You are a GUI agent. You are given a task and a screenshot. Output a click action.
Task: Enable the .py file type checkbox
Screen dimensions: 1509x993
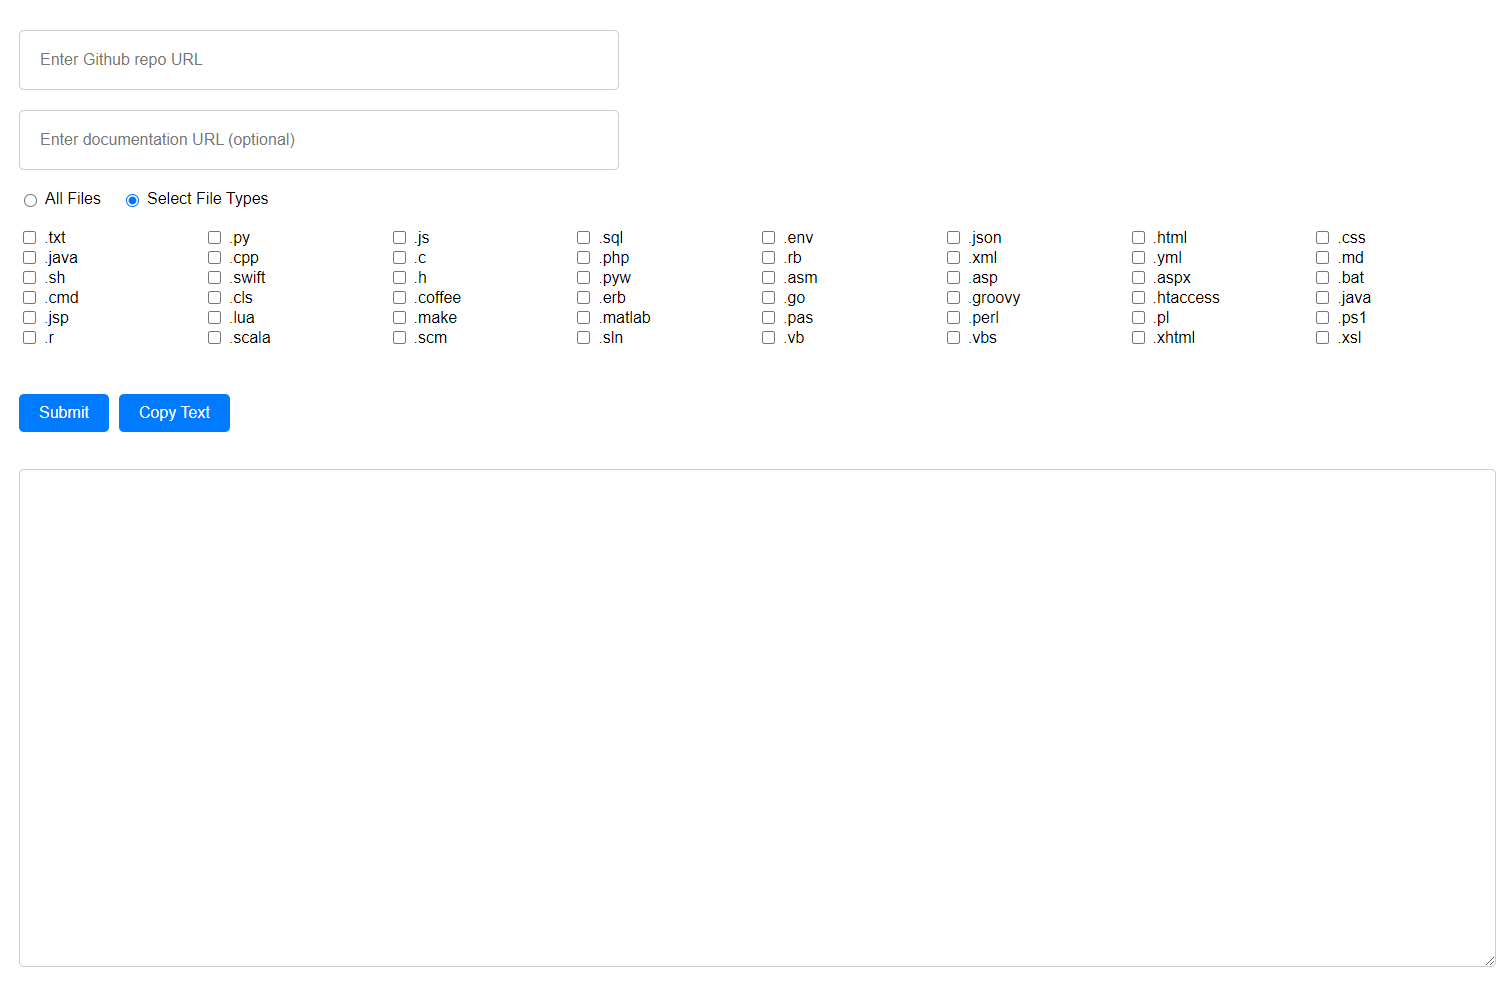[214, 237]
